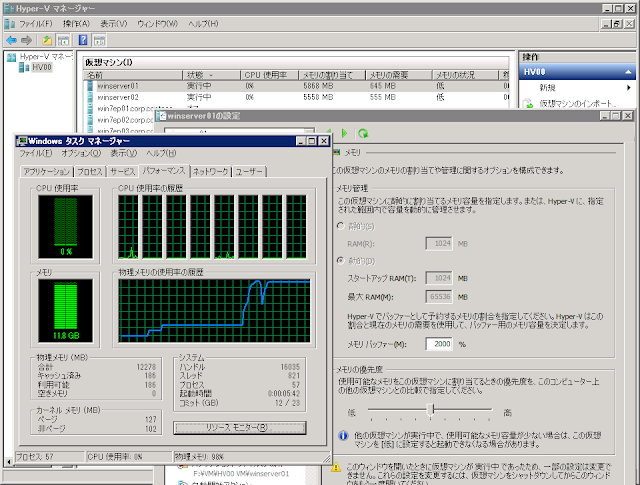The width and height of the screenshot is (640, 485).
Task: Click the winserver01 settings title bar icon
Action: point(162,116)
